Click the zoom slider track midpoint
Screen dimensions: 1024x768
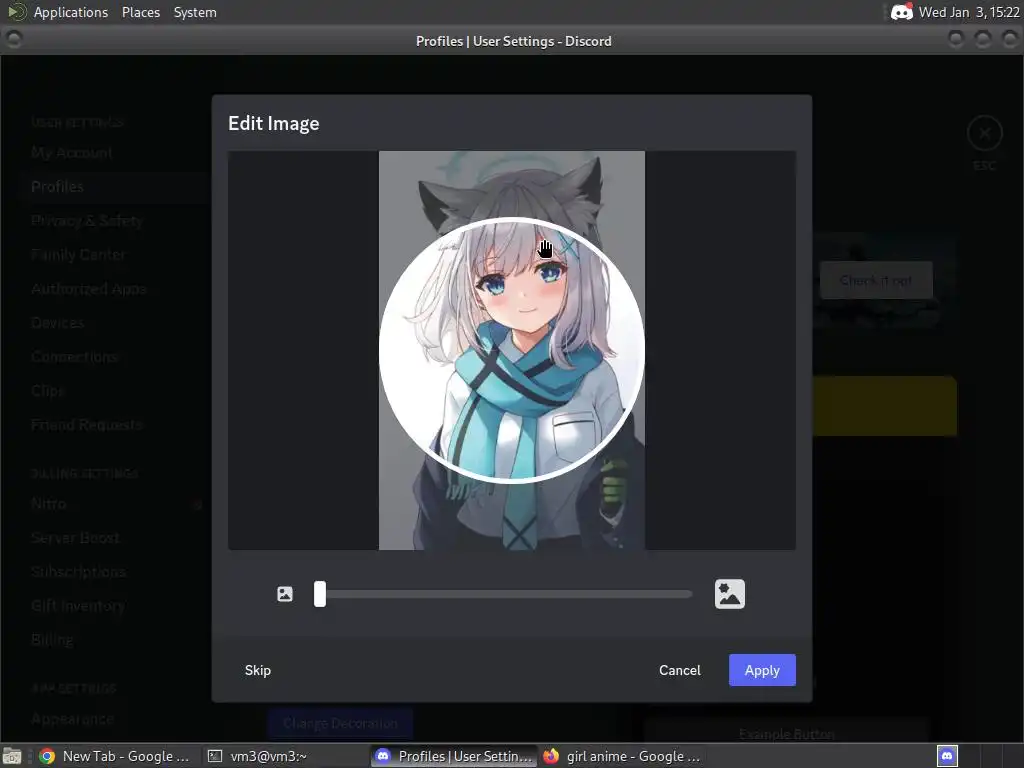click(503, 594)
